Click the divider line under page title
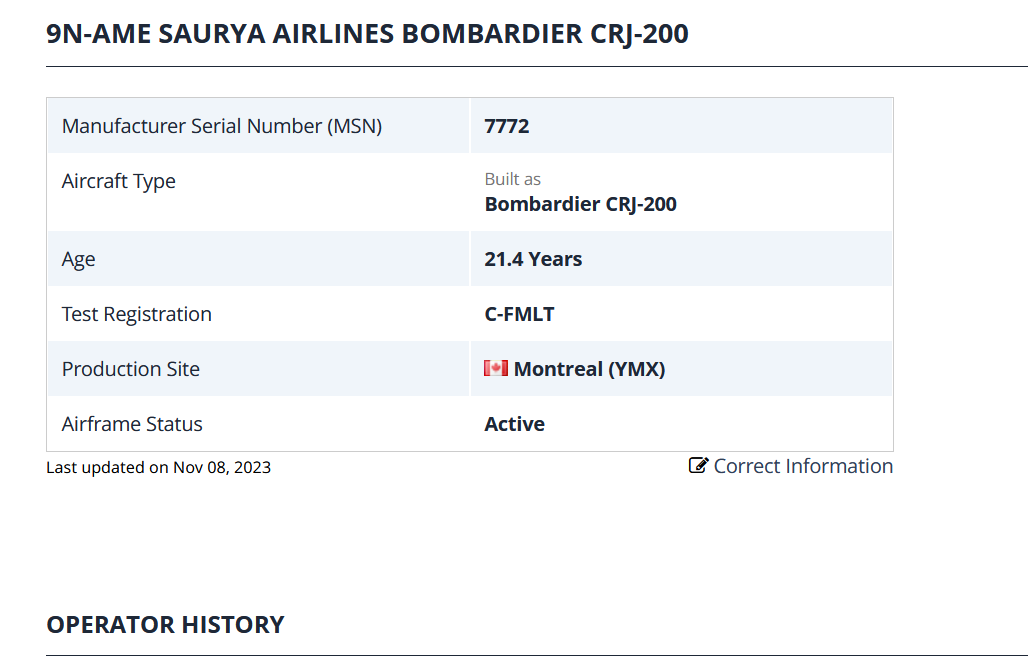 tap(536, 67)
